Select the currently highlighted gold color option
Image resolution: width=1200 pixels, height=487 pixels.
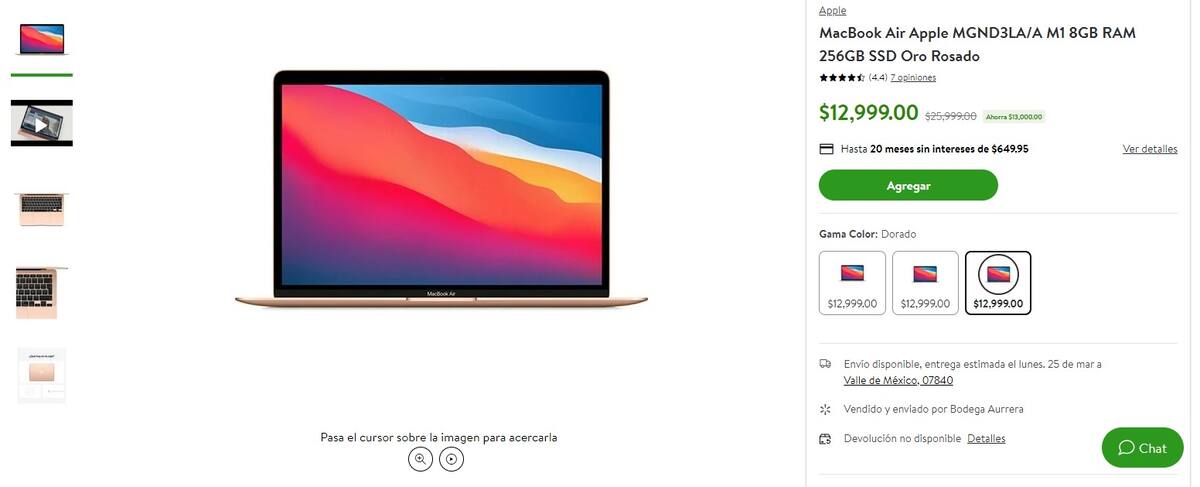pos(998,283)
